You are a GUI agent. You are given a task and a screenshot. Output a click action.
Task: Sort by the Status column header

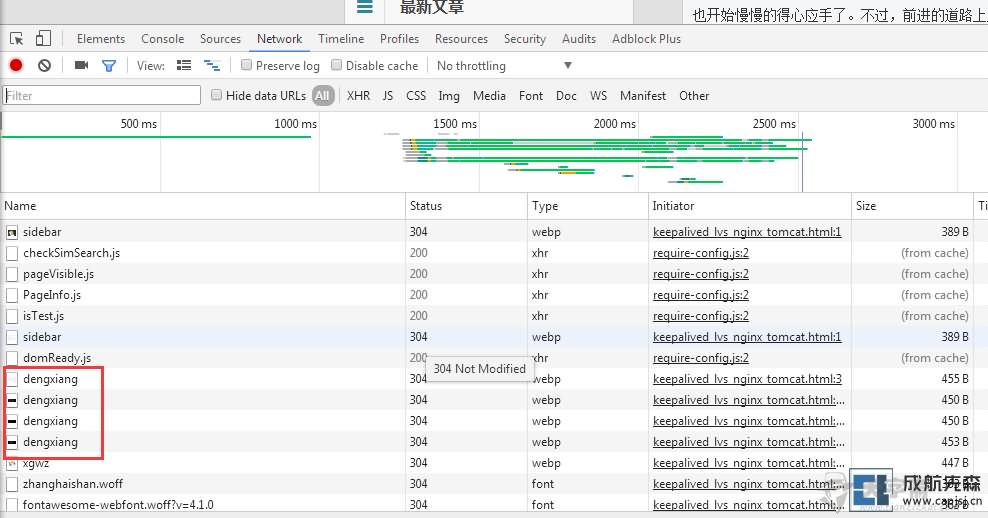[x=466, y=206]
